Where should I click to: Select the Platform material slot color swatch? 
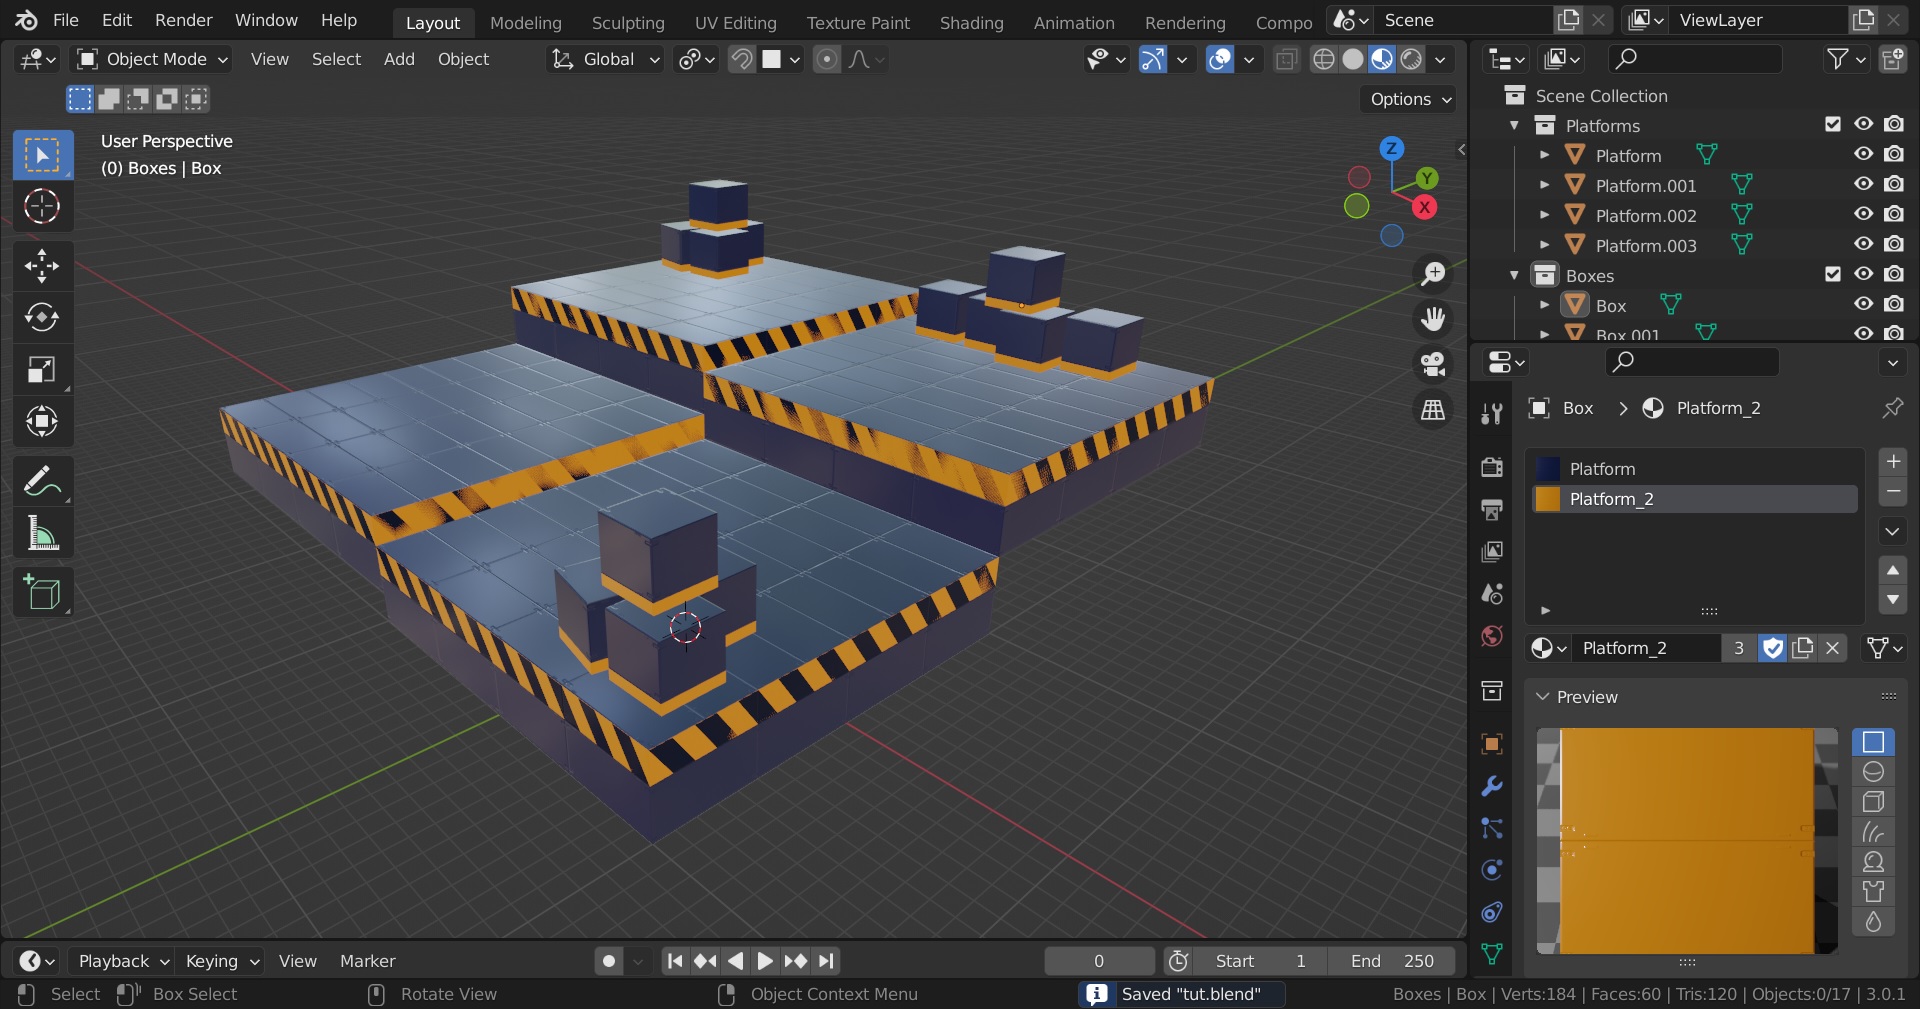[1547, 469]
